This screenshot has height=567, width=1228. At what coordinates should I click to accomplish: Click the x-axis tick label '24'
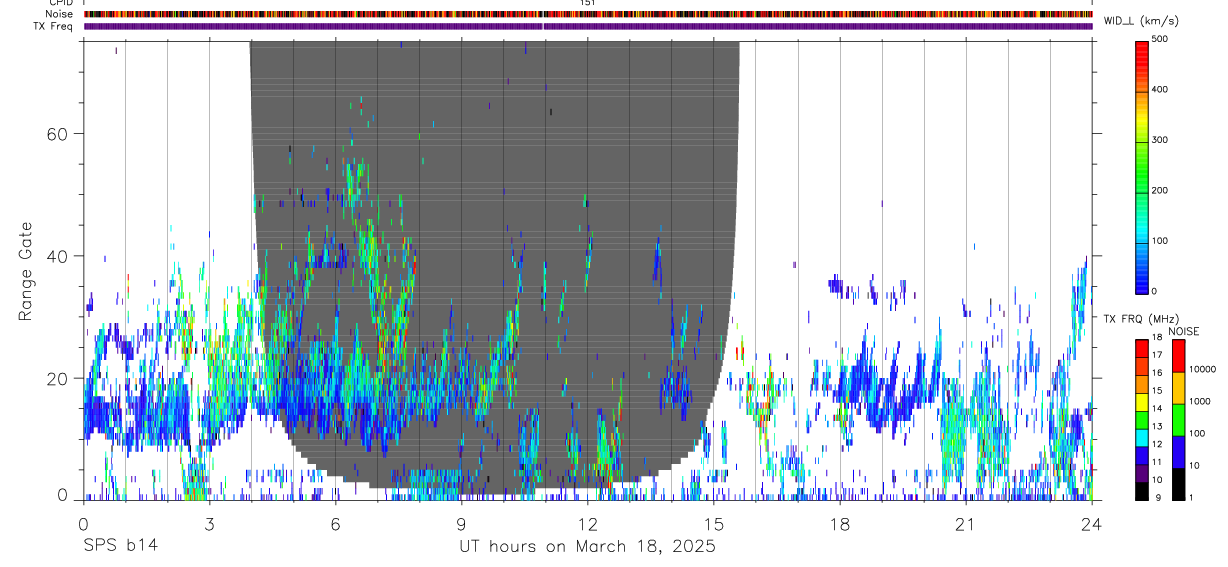[1092, 523]
